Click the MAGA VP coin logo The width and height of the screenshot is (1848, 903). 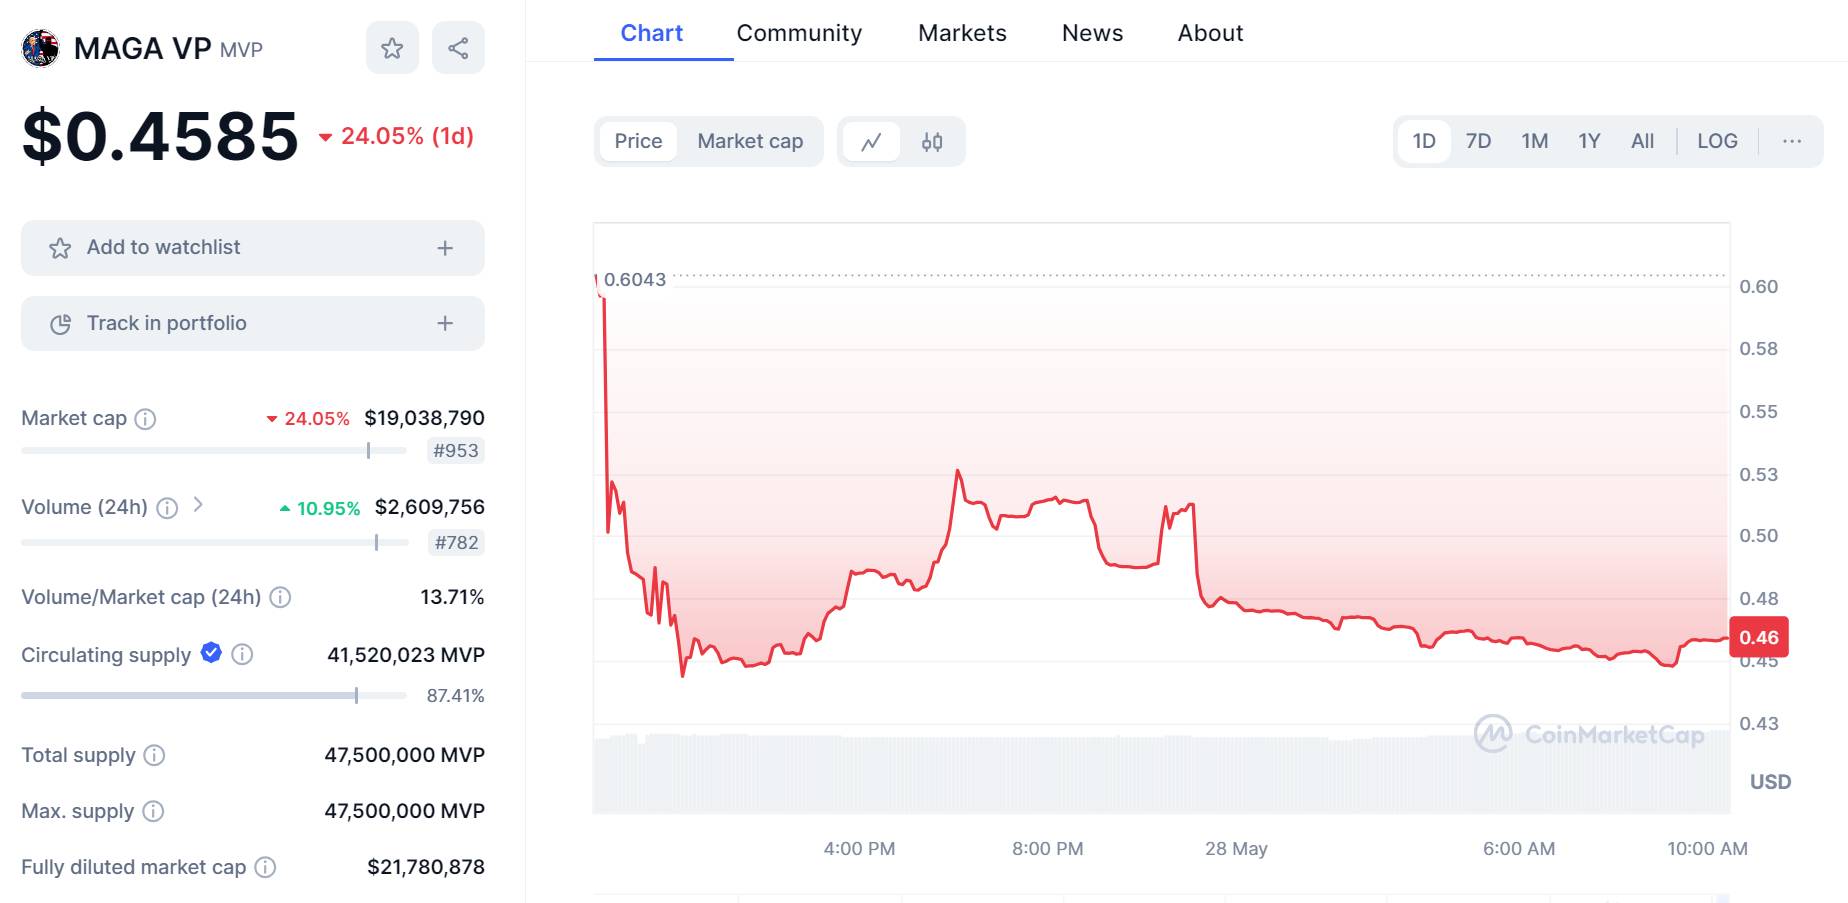tap(40, 48)
